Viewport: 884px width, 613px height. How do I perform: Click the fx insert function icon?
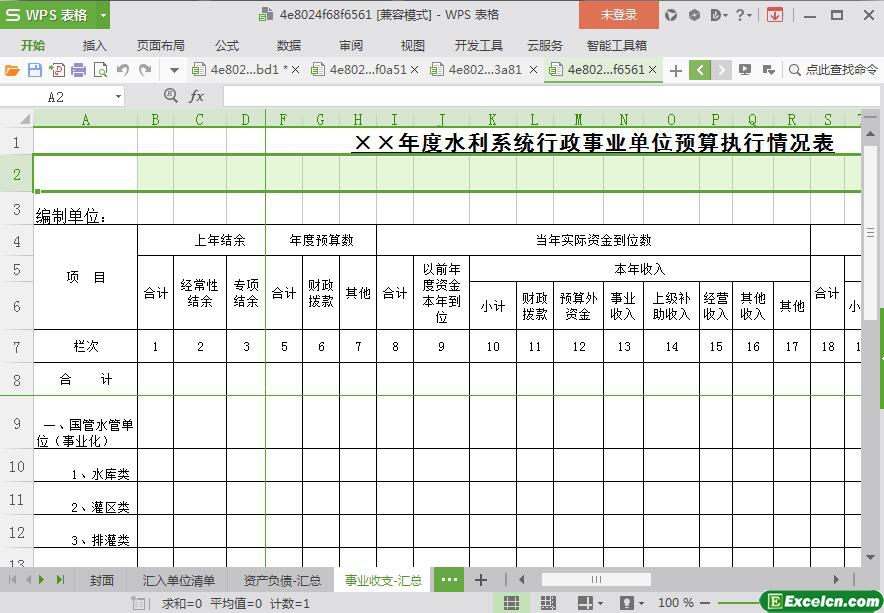tap(197, 96)
